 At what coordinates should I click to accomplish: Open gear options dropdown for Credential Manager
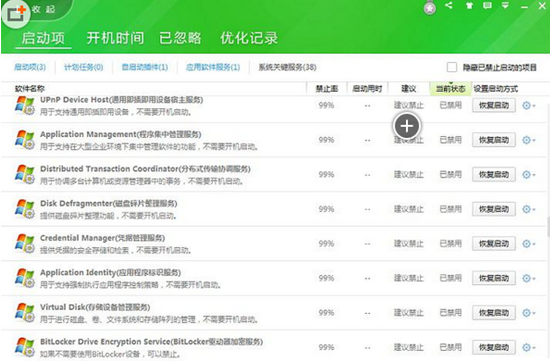coord(529,243)
